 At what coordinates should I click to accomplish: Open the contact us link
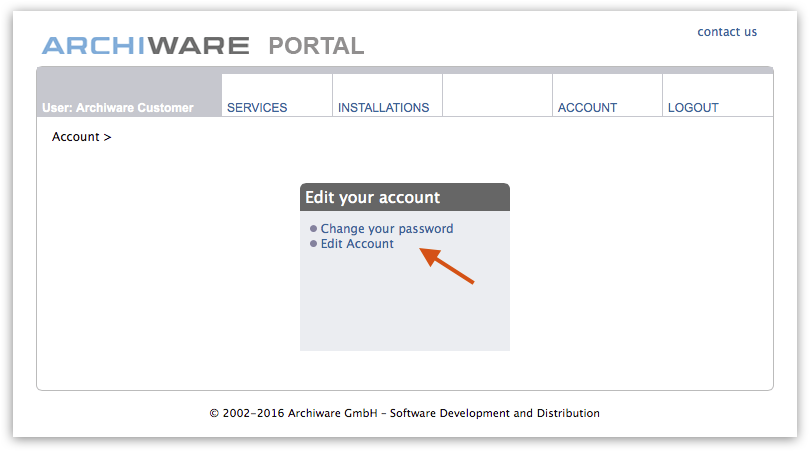(727, 32)
